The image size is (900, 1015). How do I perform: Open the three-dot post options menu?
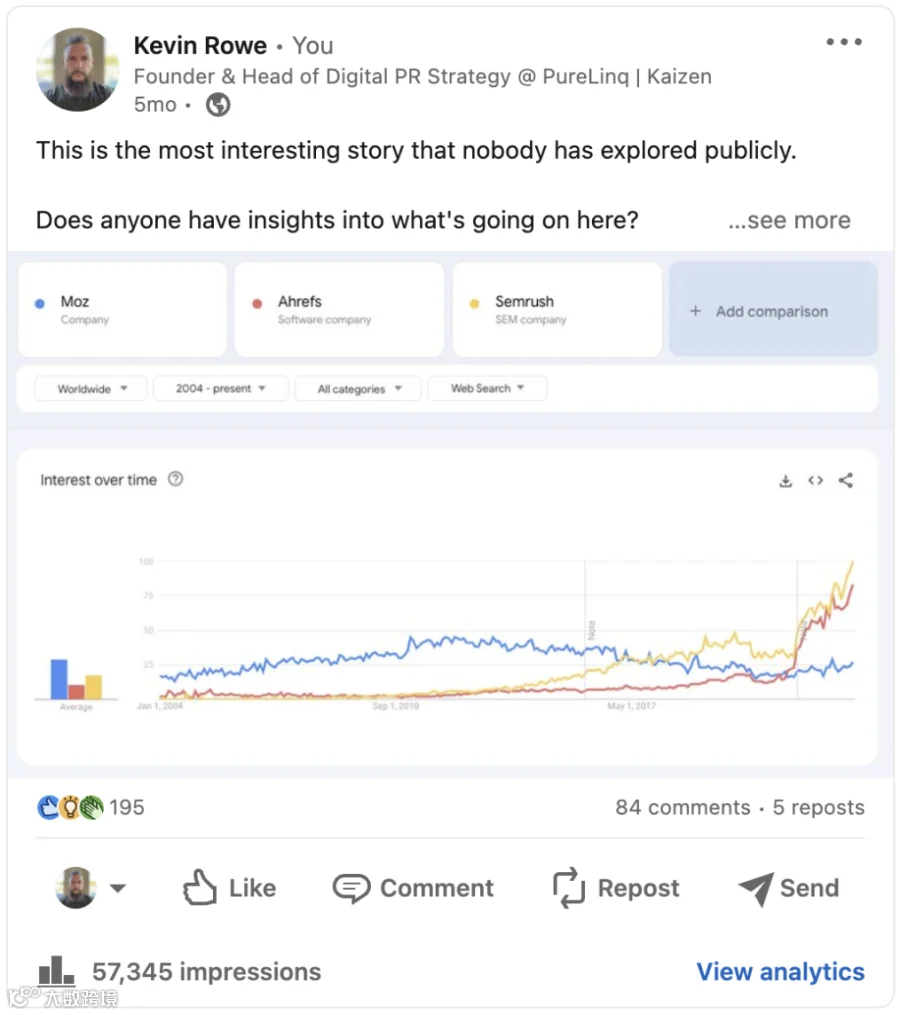pyautogui.click(x=844, y=42)
